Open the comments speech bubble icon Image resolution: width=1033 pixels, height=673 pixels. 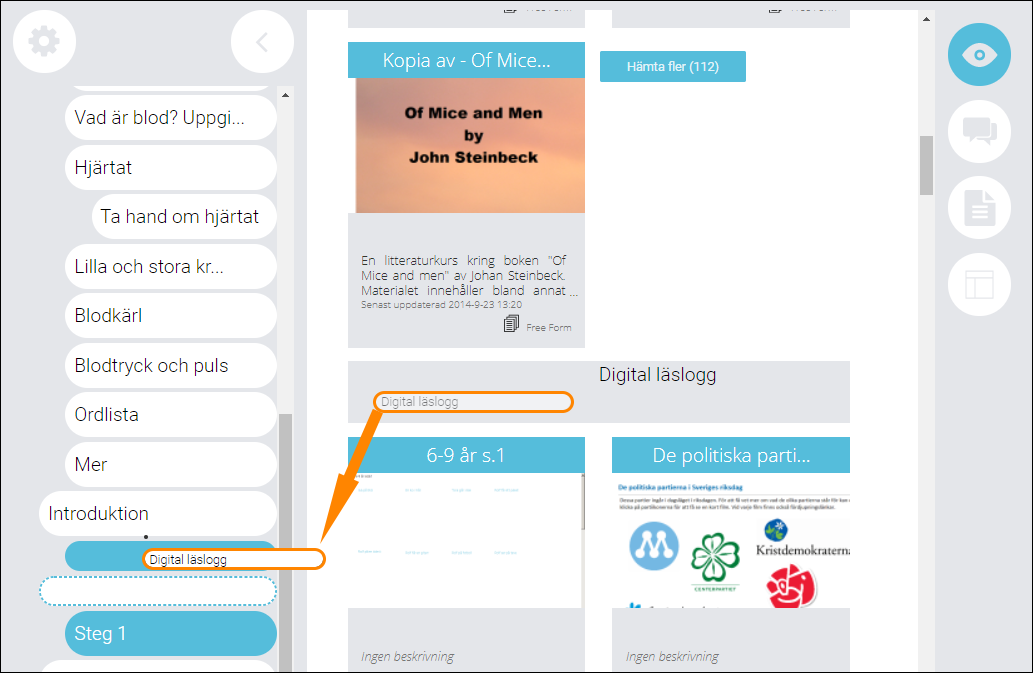coord(979,131)
